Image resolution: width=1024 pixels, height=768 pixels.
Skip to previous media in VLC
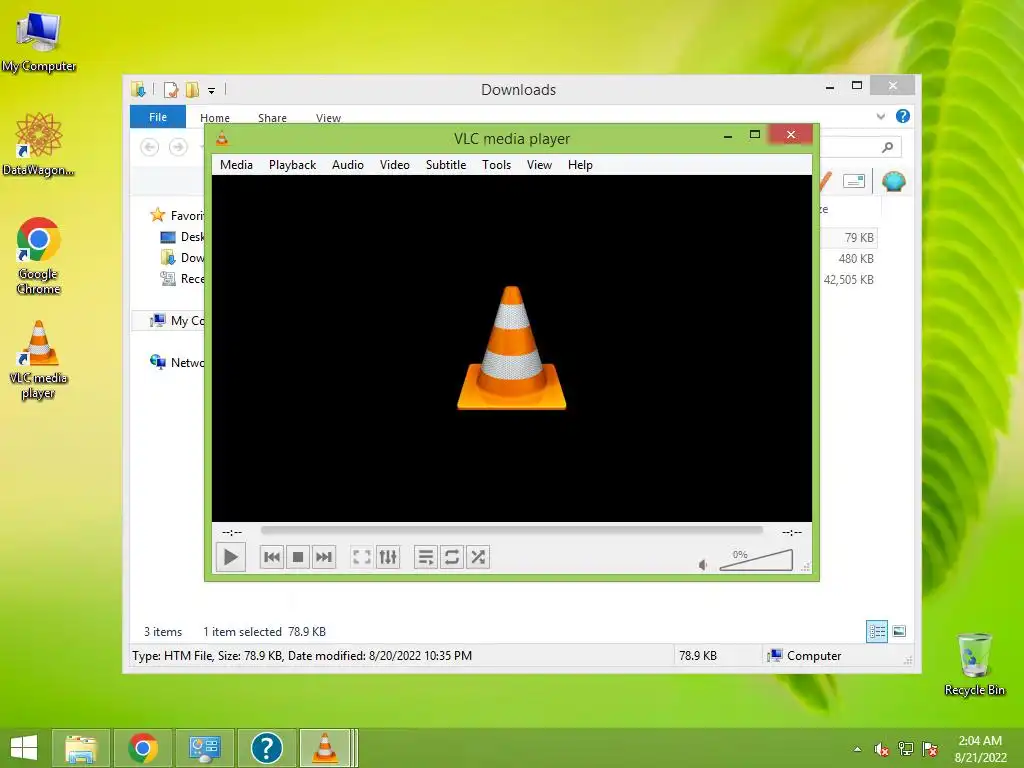272,557
